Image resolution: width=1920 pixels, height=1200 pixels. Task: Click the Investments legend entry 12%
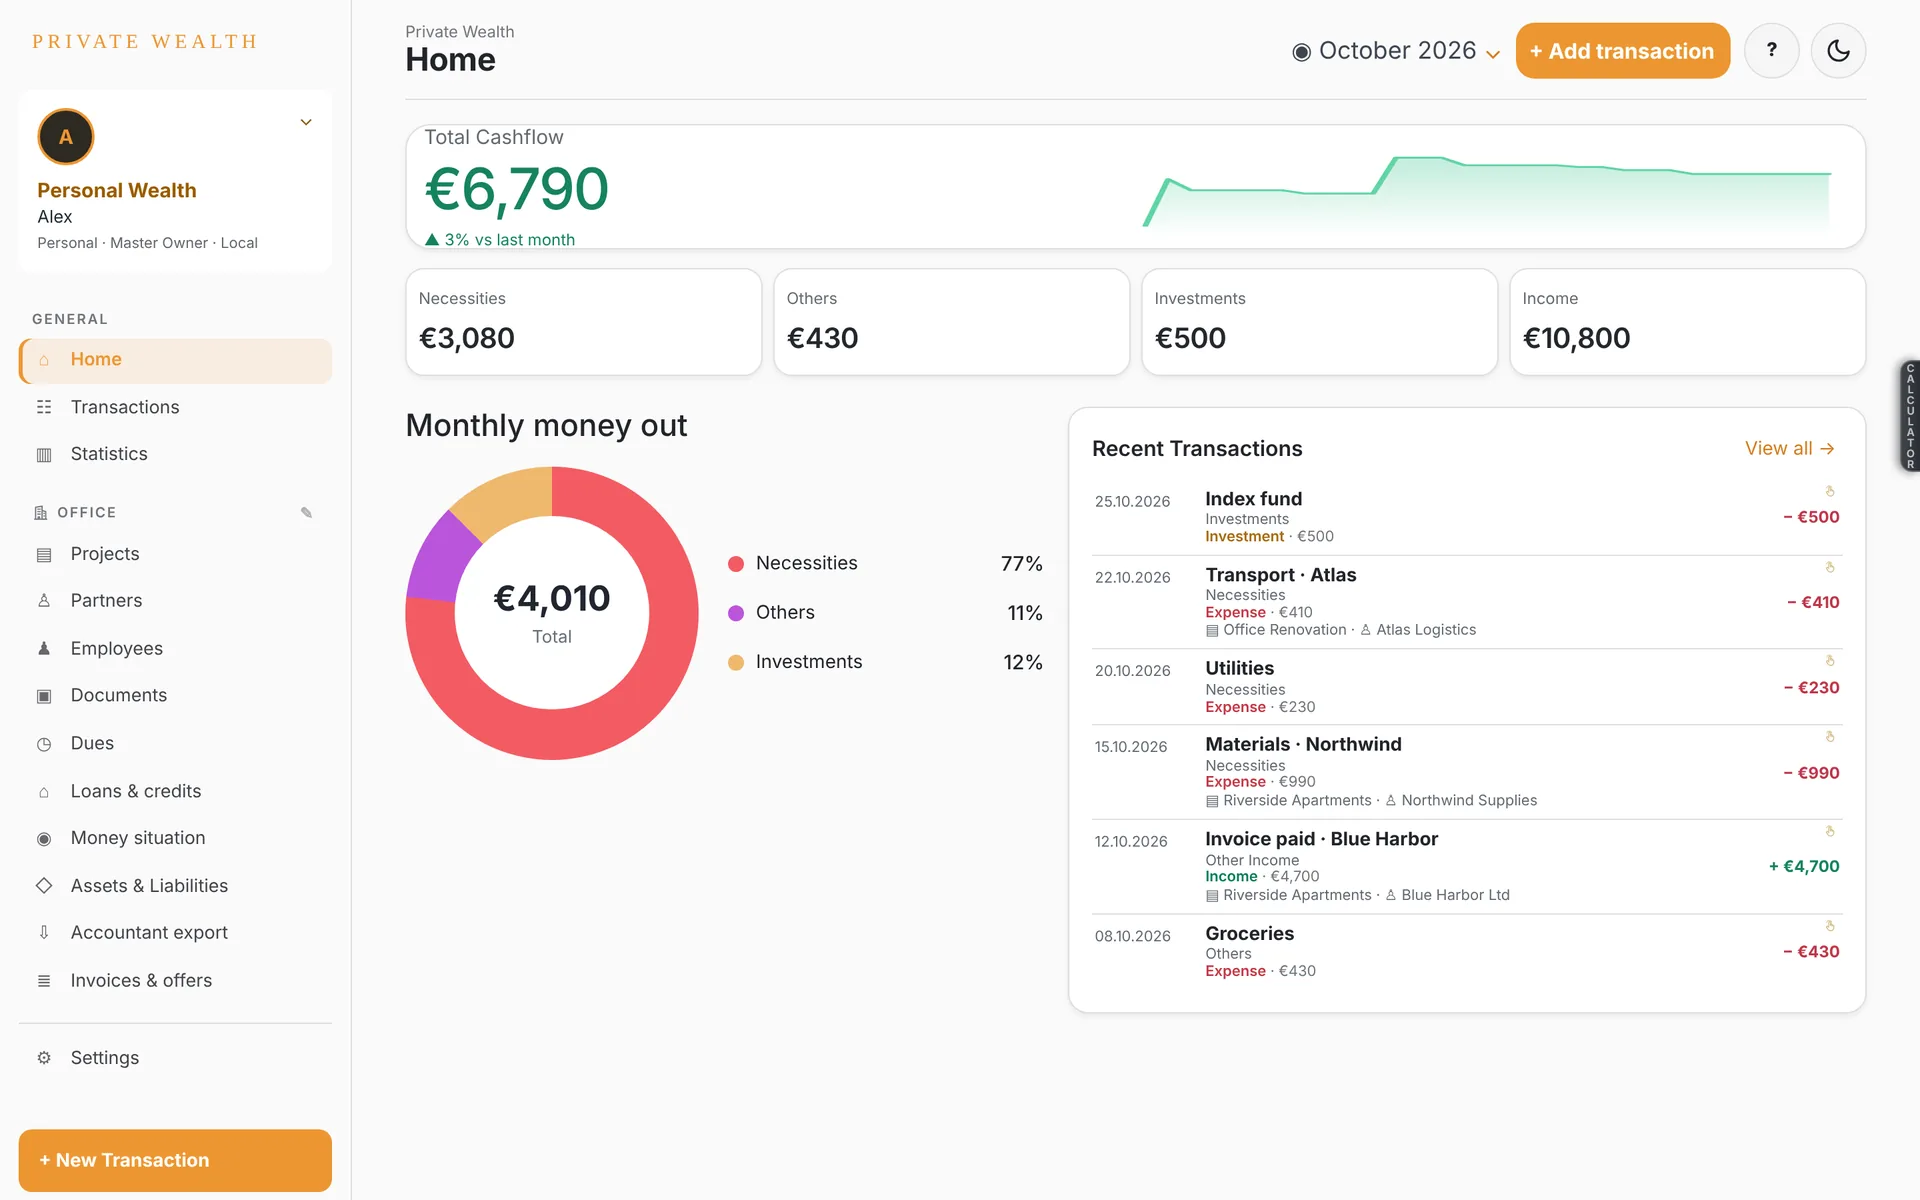[885, 662]
